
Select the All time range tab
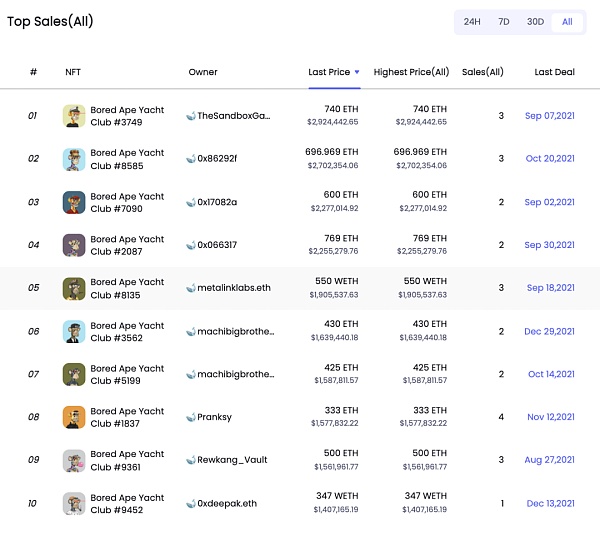coord(567,22)
